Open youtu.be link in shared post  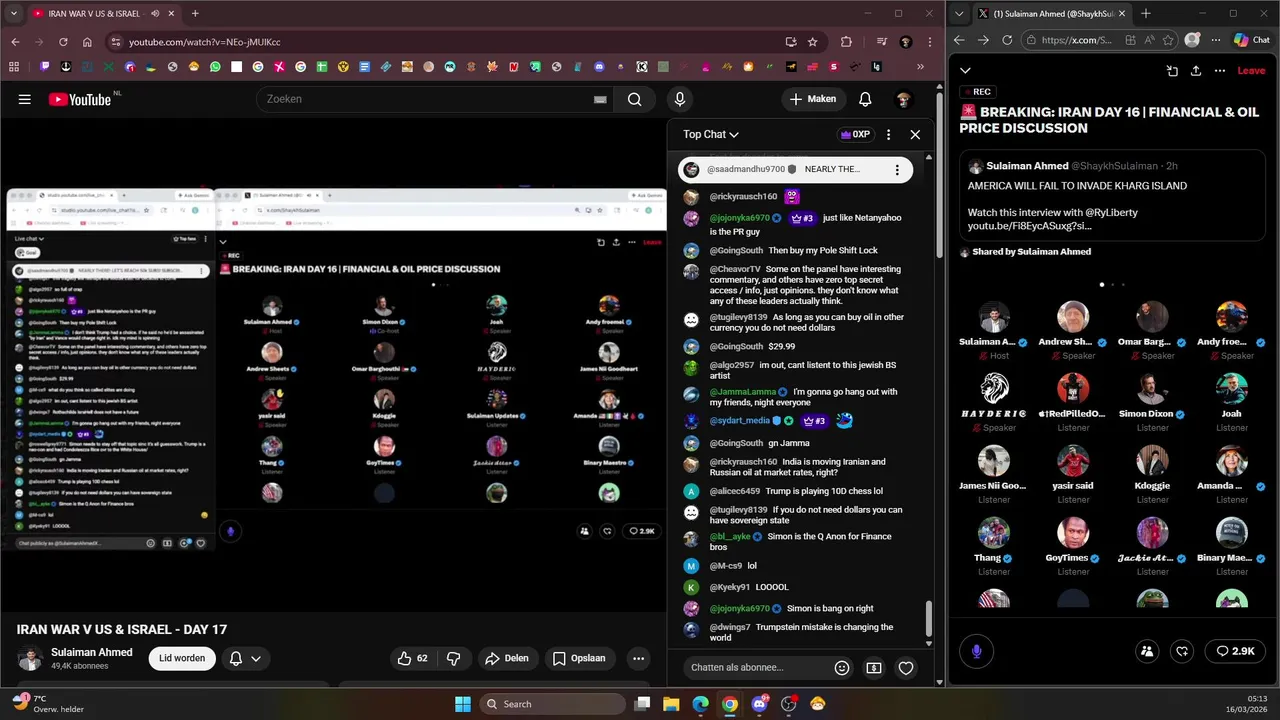(x=1029, y=226)
